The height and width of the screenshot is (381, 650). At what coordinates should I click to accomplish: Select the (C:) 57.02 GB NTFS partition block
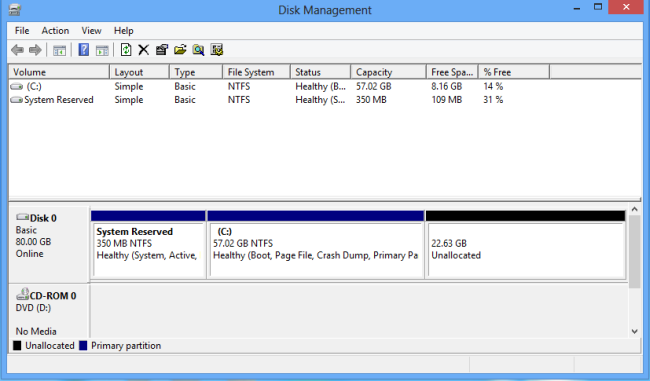[315, 245]
